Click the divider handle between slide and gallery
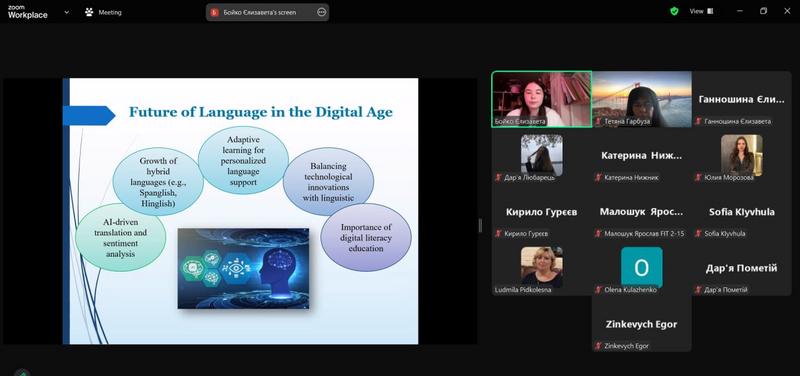 pyautogui.click(x=480, y=225)
